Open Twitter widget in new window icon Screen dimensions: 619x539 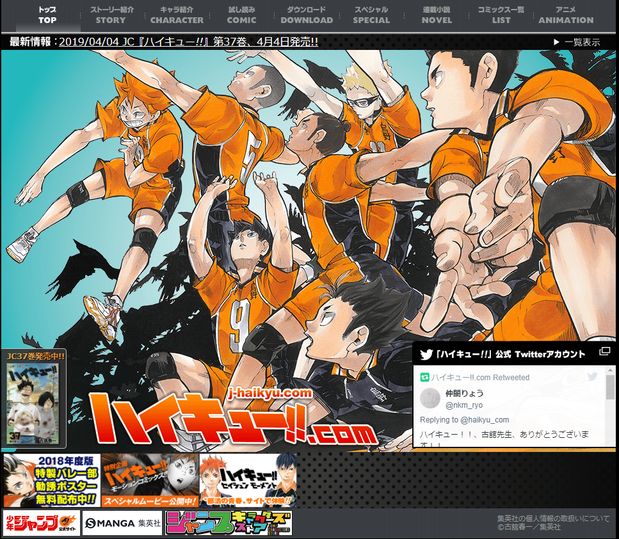click(604, 351)
